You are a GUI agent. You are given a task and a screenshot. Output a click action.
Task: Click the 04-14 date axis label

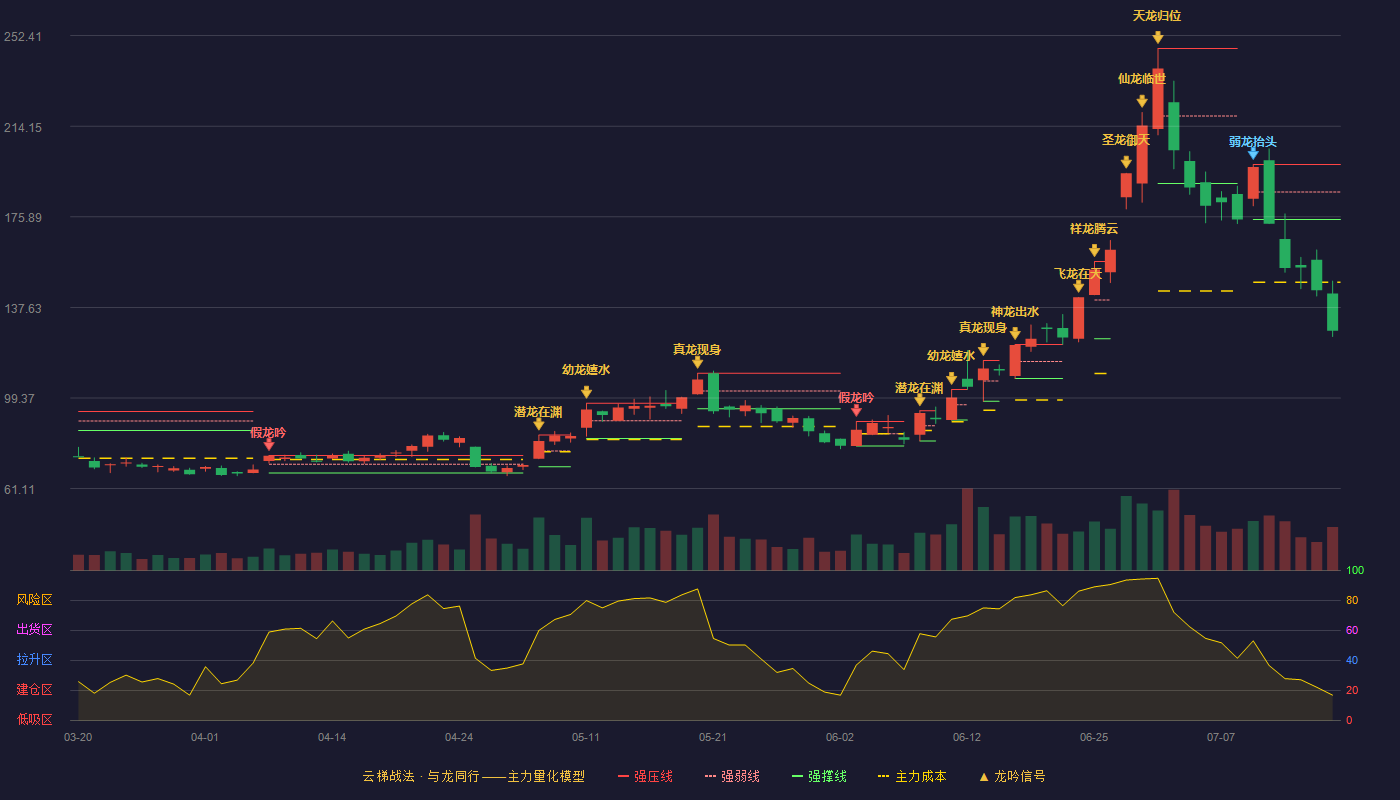[332, 737]
